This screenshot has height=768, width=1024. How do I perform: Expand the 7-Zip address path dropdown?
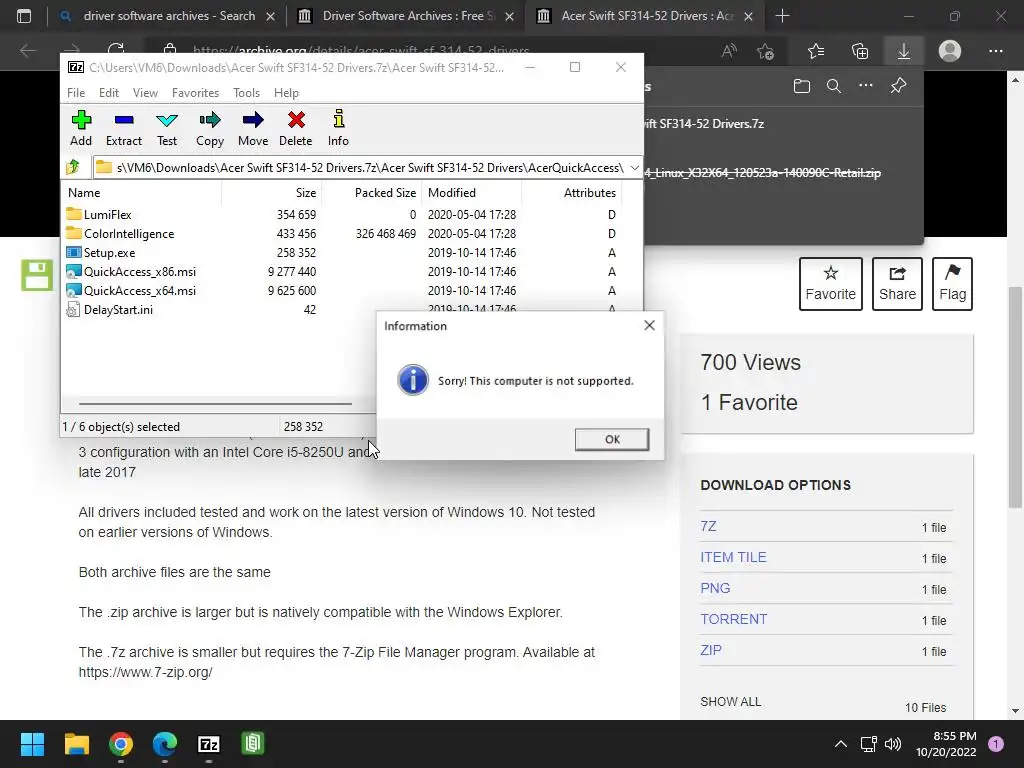coord(634,168)
